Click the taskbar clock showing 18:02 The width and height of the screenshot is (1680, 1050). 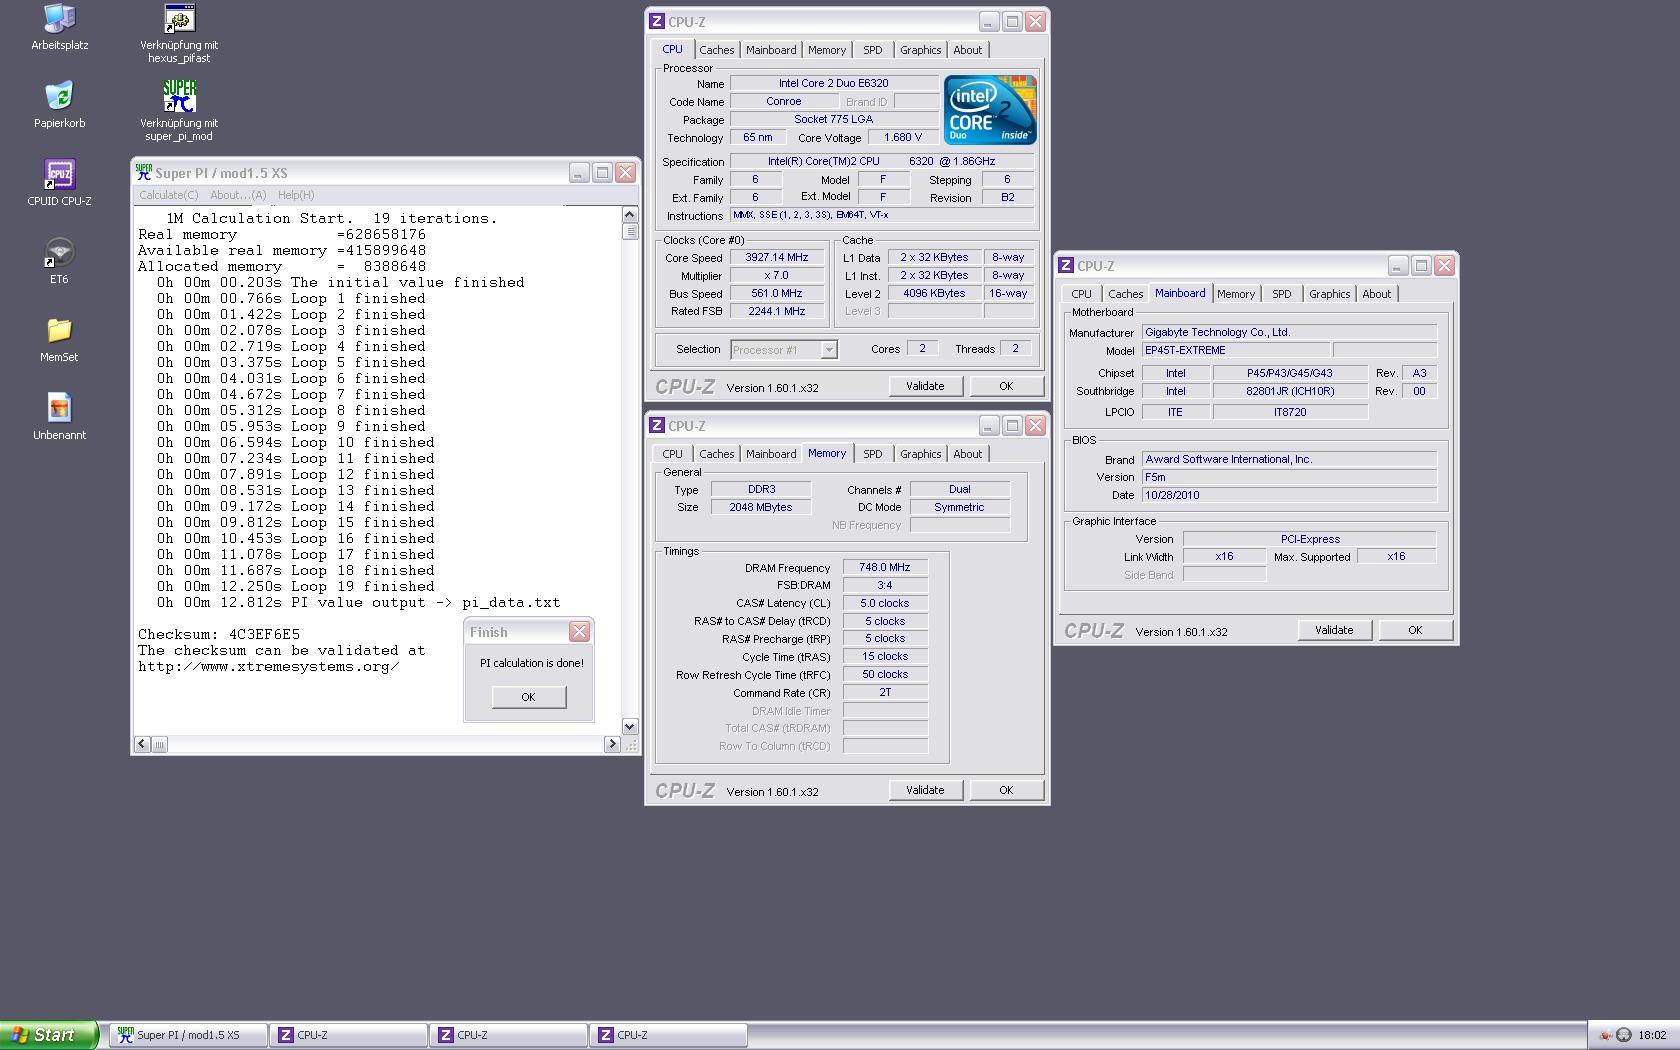pyautogui.click(x=1652, y=1035)
